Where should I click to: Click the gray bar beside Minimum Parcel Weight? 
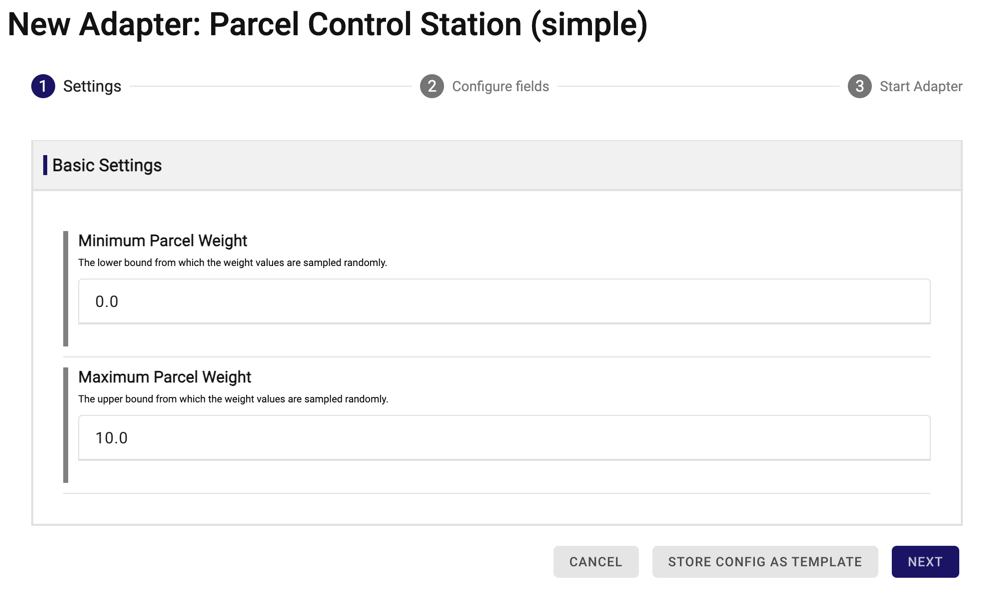[66, 288]
